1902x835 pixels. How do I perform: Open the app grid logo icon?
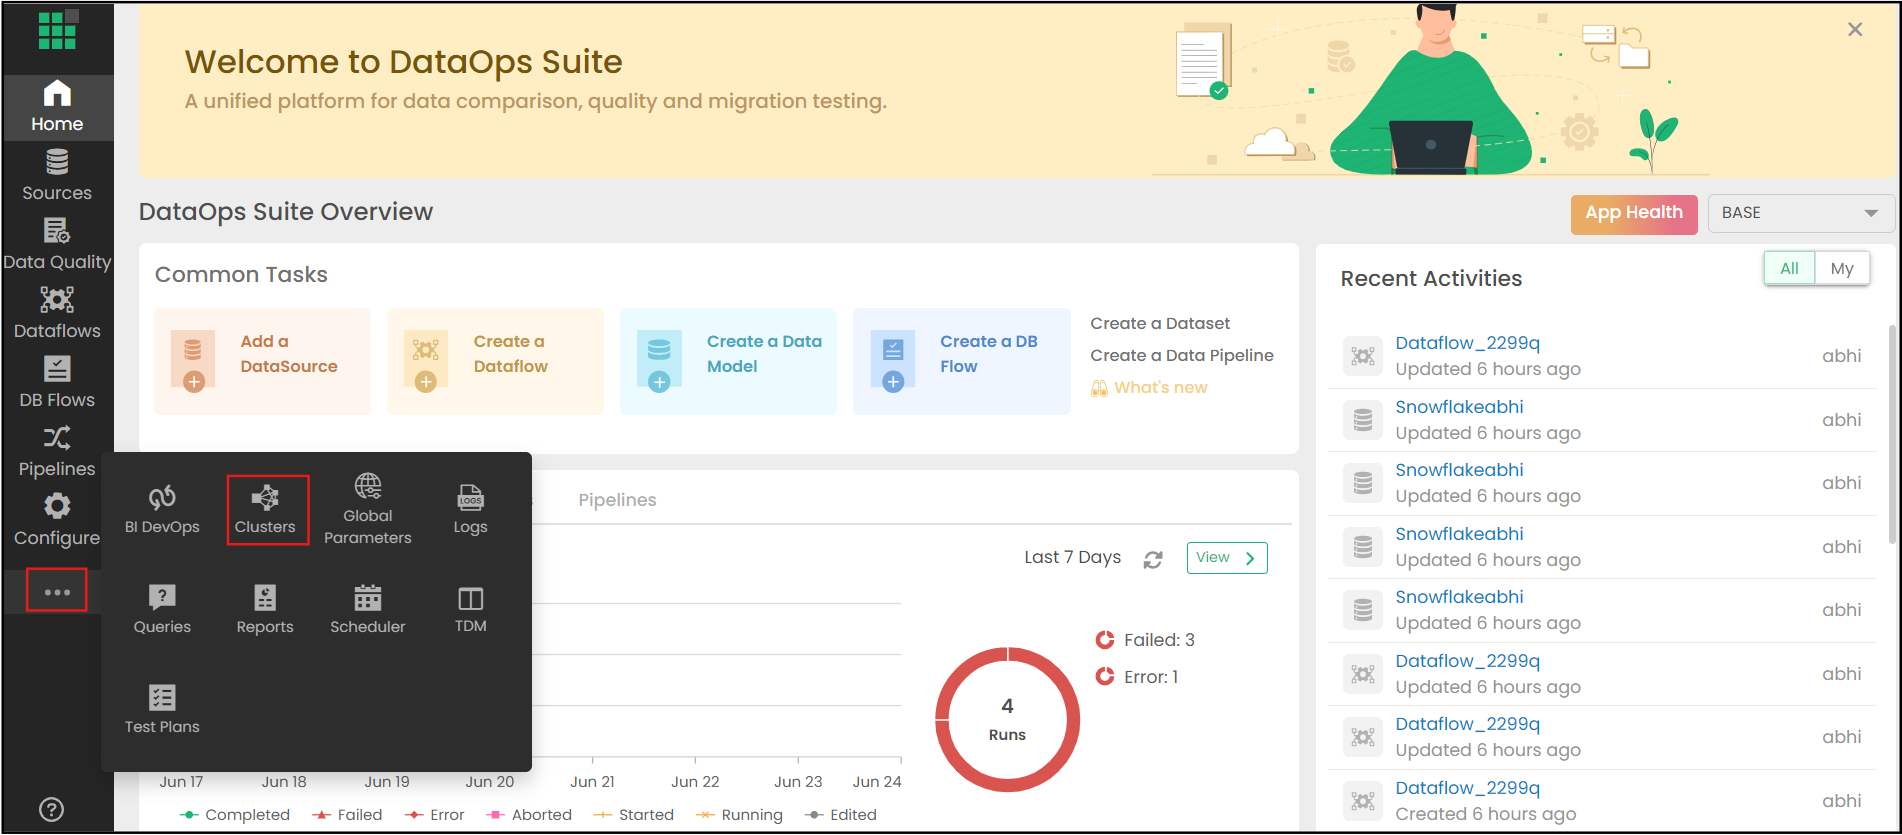[x=57, y=30]
